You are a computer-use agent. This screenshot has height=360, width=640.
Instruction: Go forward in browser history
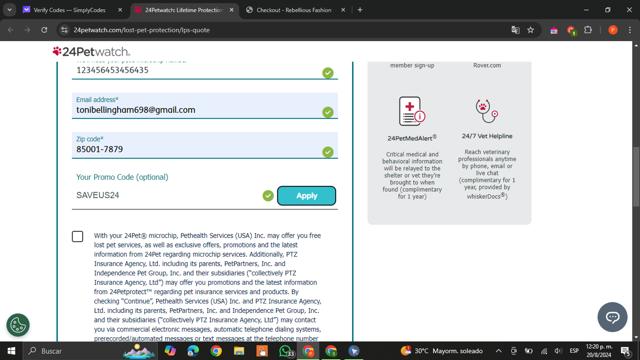tap(27, 30)
